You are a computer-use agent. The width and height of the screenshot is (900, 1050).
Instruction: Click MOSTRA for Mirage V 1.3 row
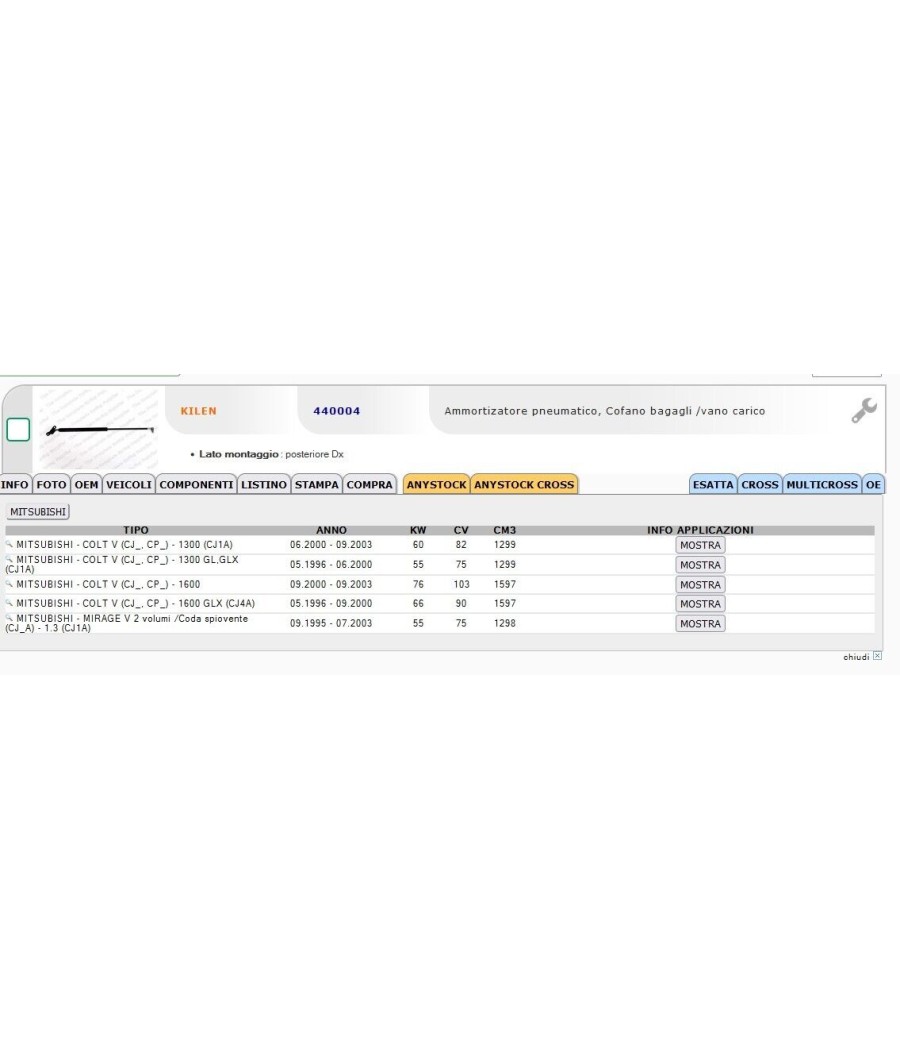(x=700, y=623)
